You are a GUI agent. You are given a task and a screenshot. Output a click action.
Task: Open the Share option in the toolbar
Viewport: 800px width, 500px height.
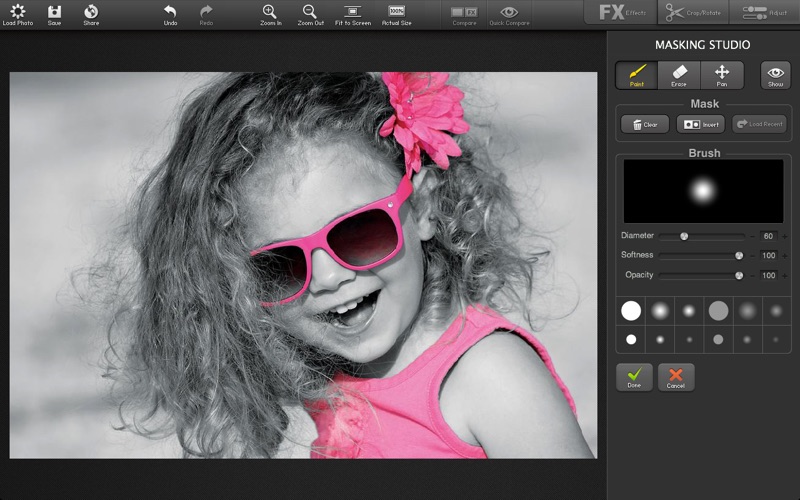click(x=91, y=11)
